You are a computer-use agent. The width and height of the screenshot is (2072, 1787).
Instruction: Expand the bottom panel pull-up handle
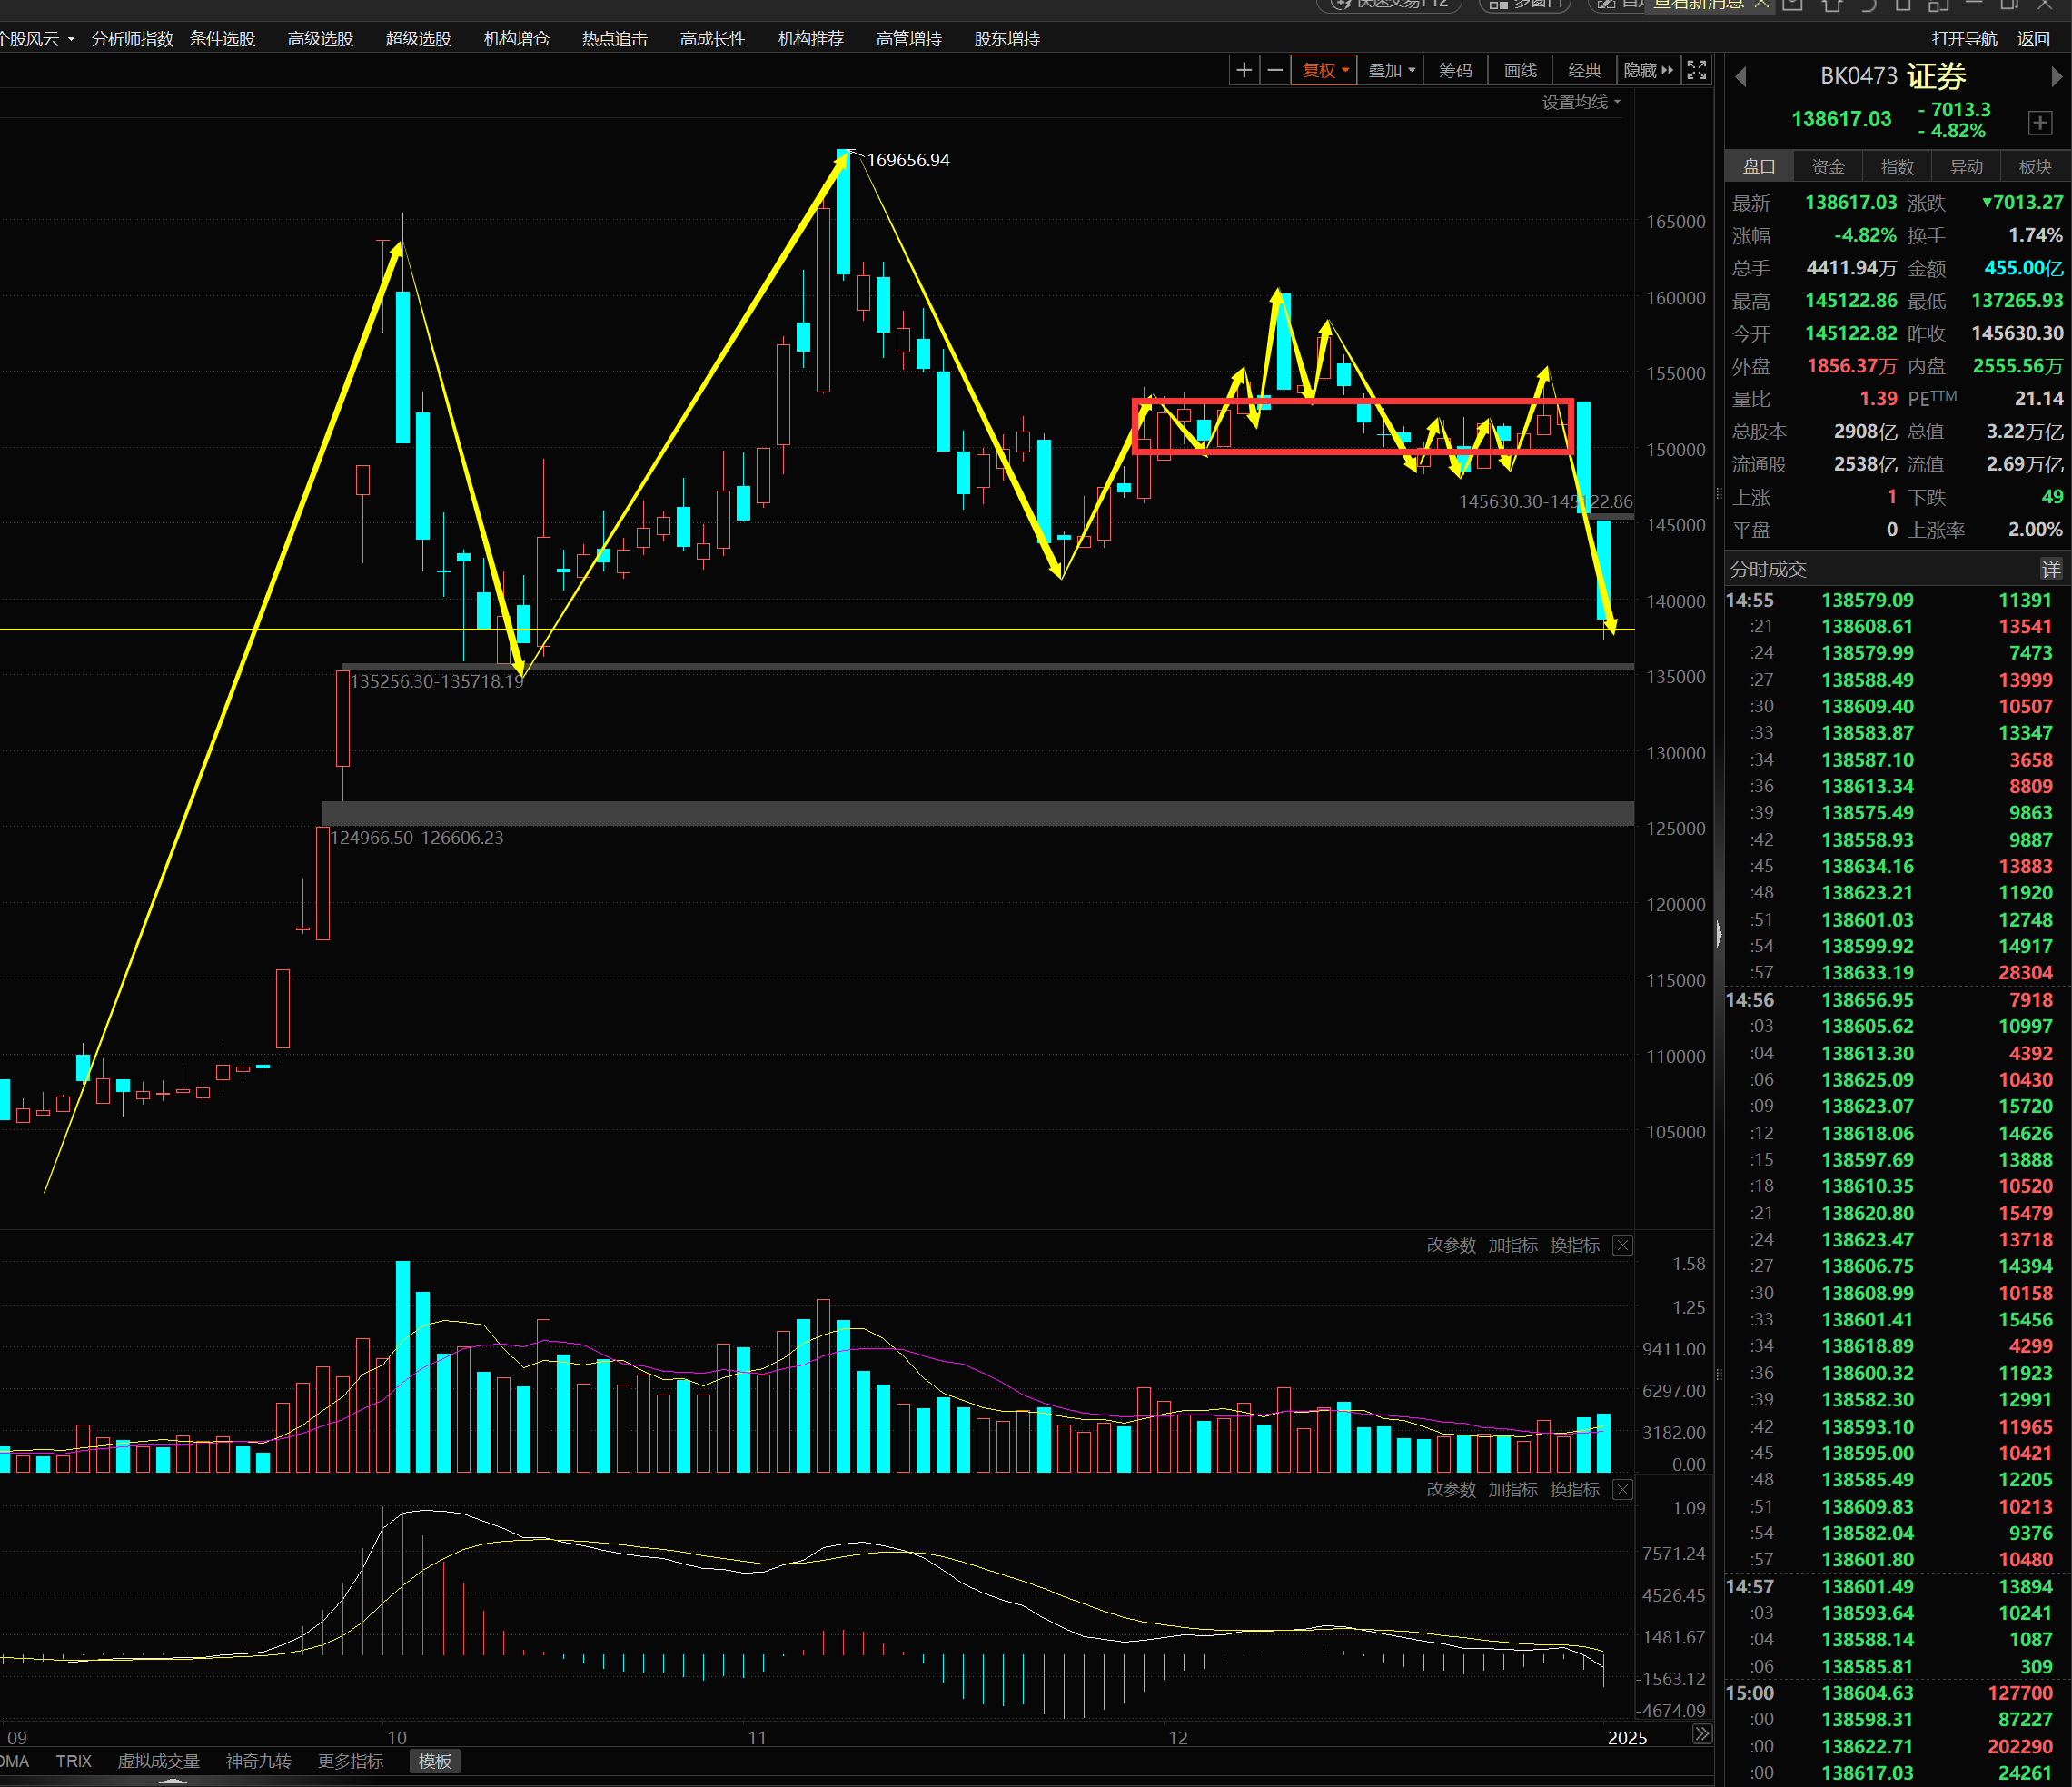coord(173,1781)
